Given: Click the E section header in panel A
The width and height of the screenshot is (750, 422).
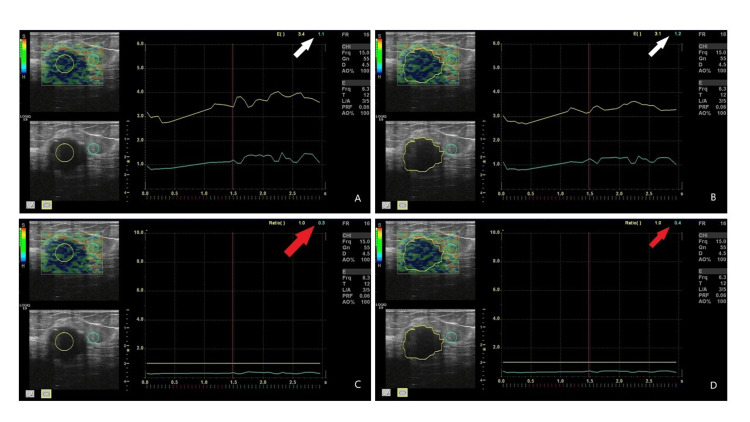Looking at the screenshot, I should 355,83.
